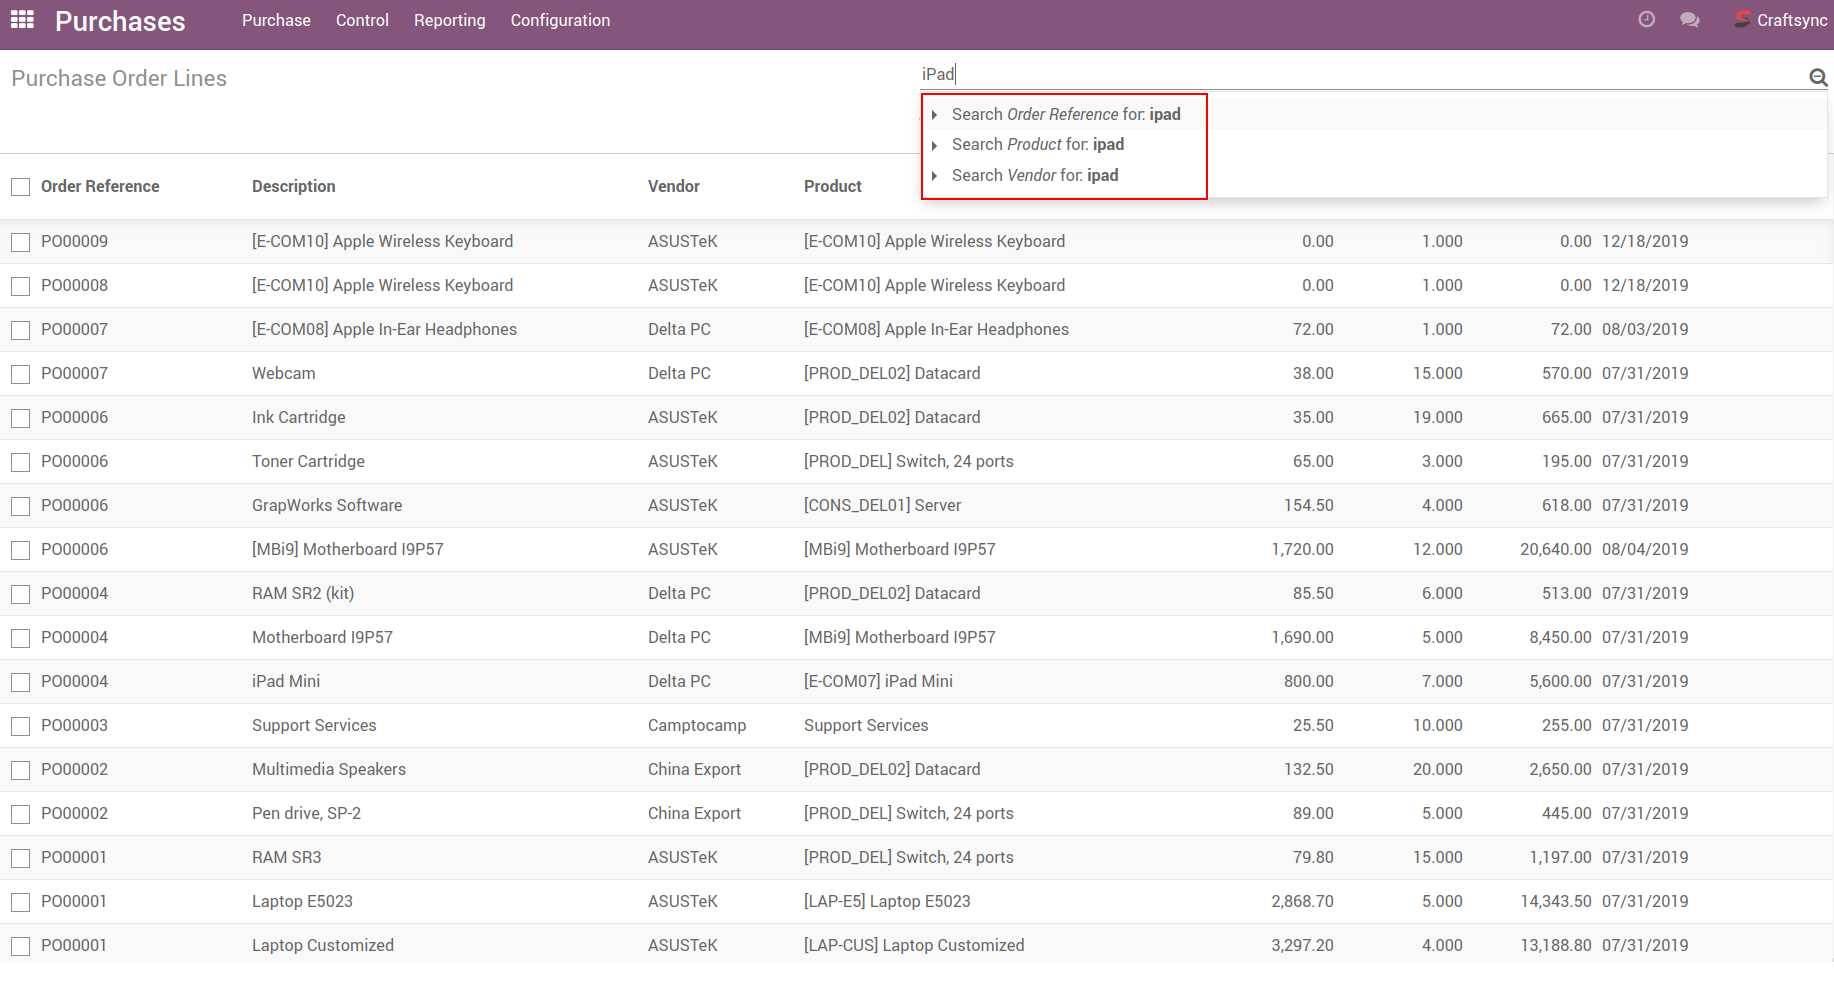Tick checkbox for Support Services row
The image size is (1834, 994).
tap(20, 726)
